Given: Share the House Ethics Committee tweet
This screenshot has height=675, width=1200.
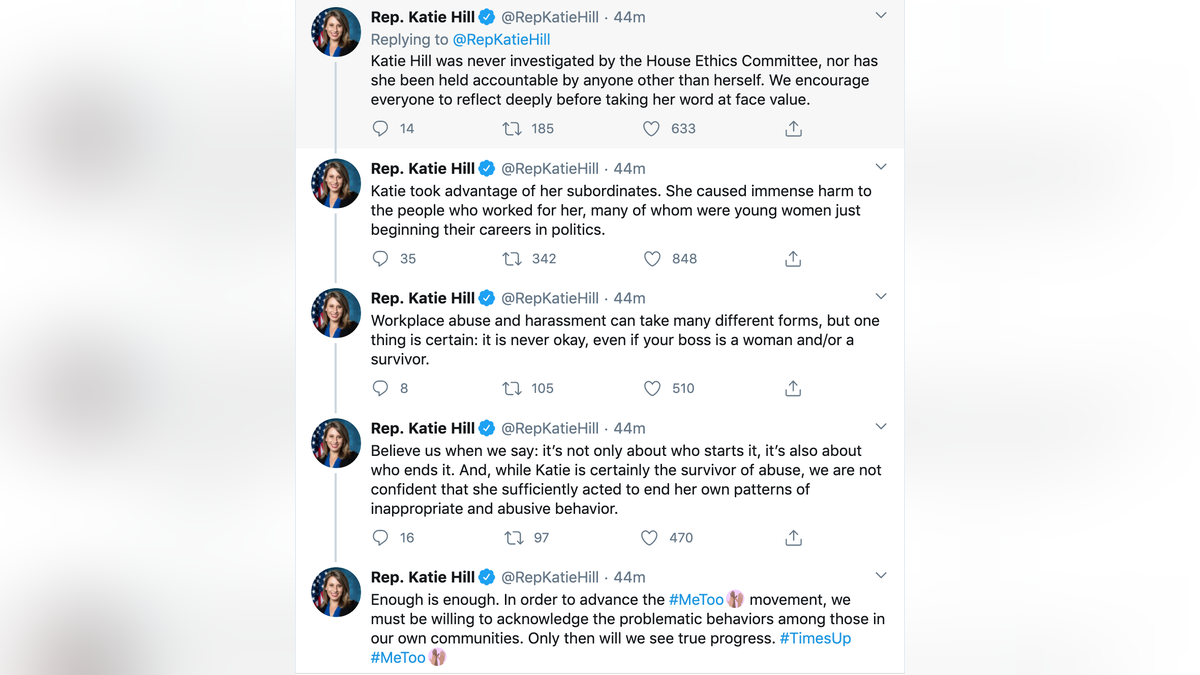Looking at the screenshot, I should 793,129.
